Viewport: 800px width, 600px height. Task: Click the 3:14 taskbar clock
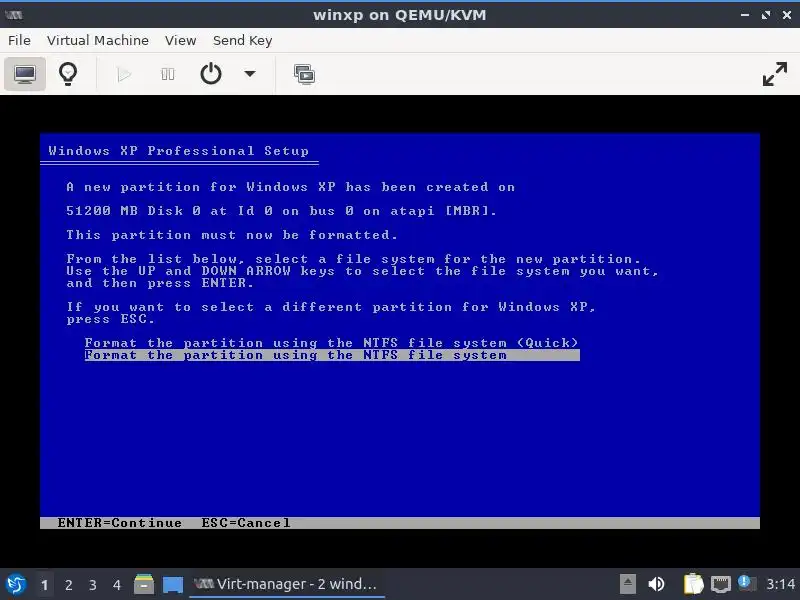tap(780, 584)
